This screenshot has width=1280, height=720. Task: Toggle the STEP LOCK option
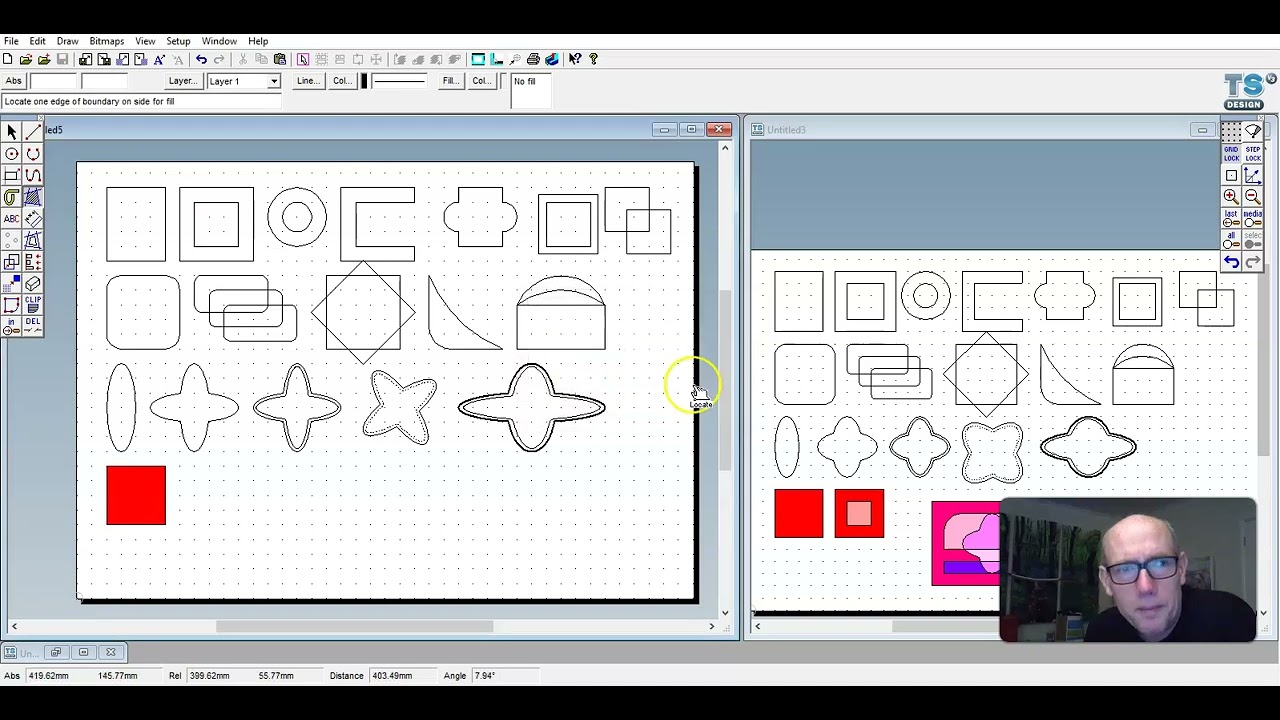[x=1253, y=154]
